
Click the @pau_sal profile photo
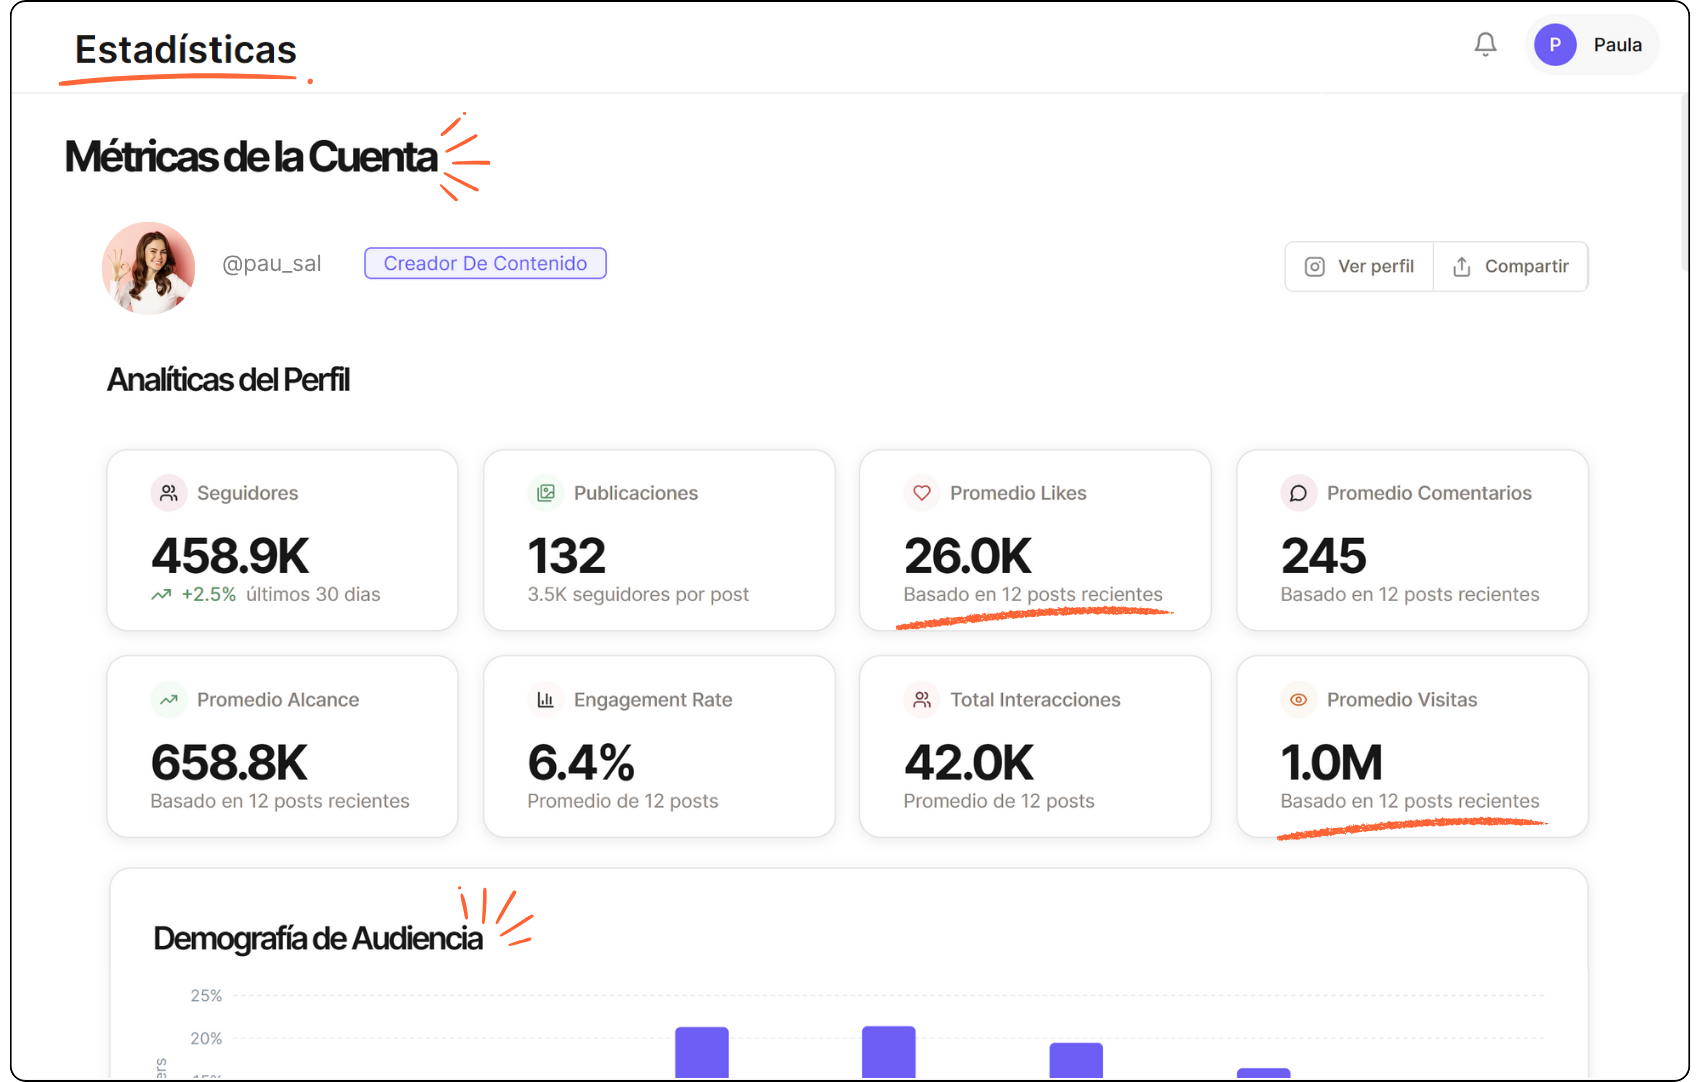(x=149, y=268)
